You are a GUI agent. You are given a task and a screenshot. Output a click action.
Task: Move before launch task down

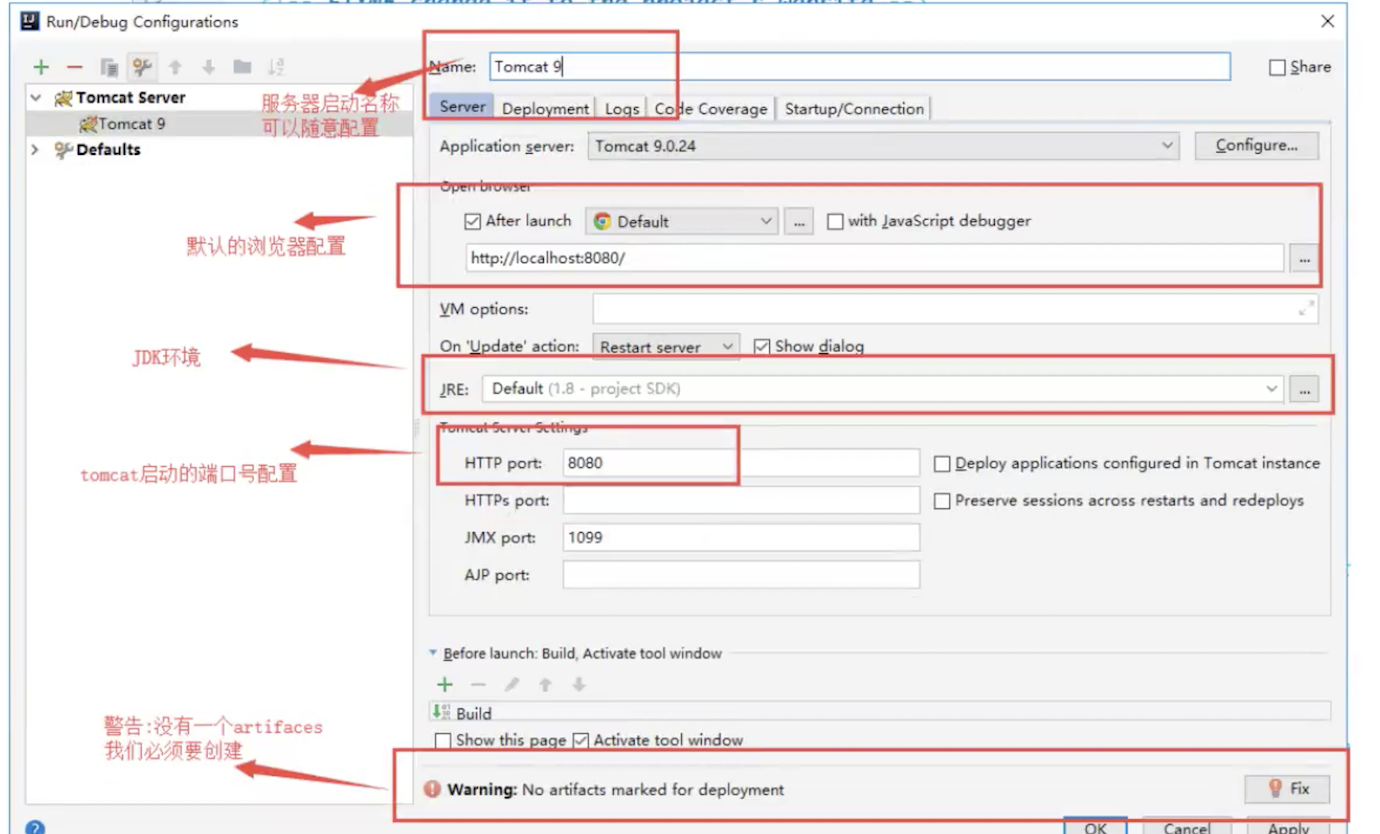point(578,685)
